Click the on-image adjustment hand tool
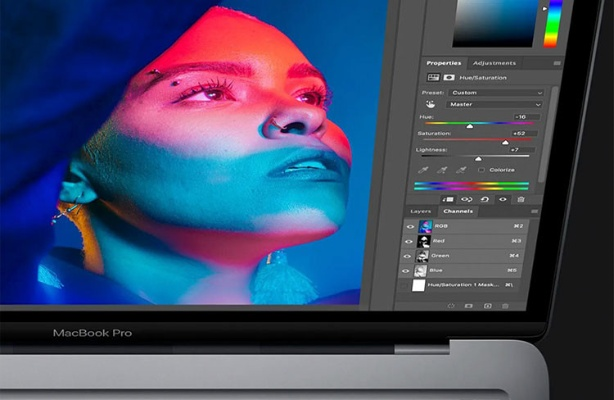The width and height of the screenshot is (614, 400). pyautogui.click(x=431, y=104)
